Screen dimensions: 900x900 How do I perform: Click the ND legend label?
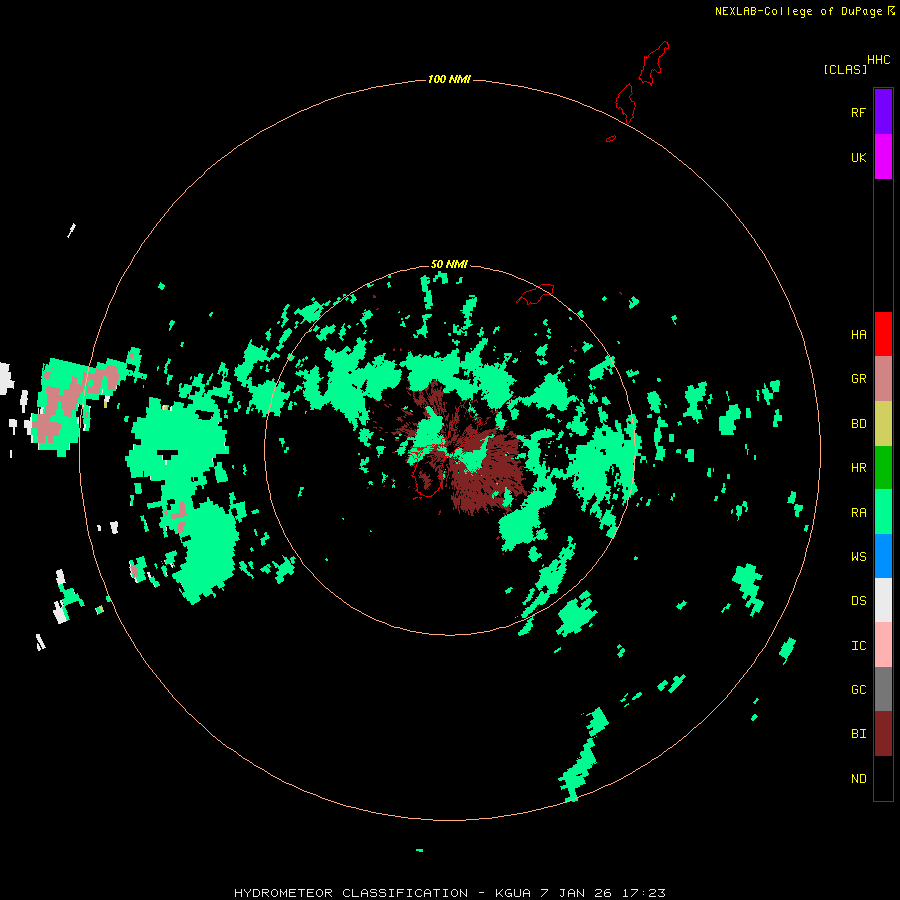(859, 778)
